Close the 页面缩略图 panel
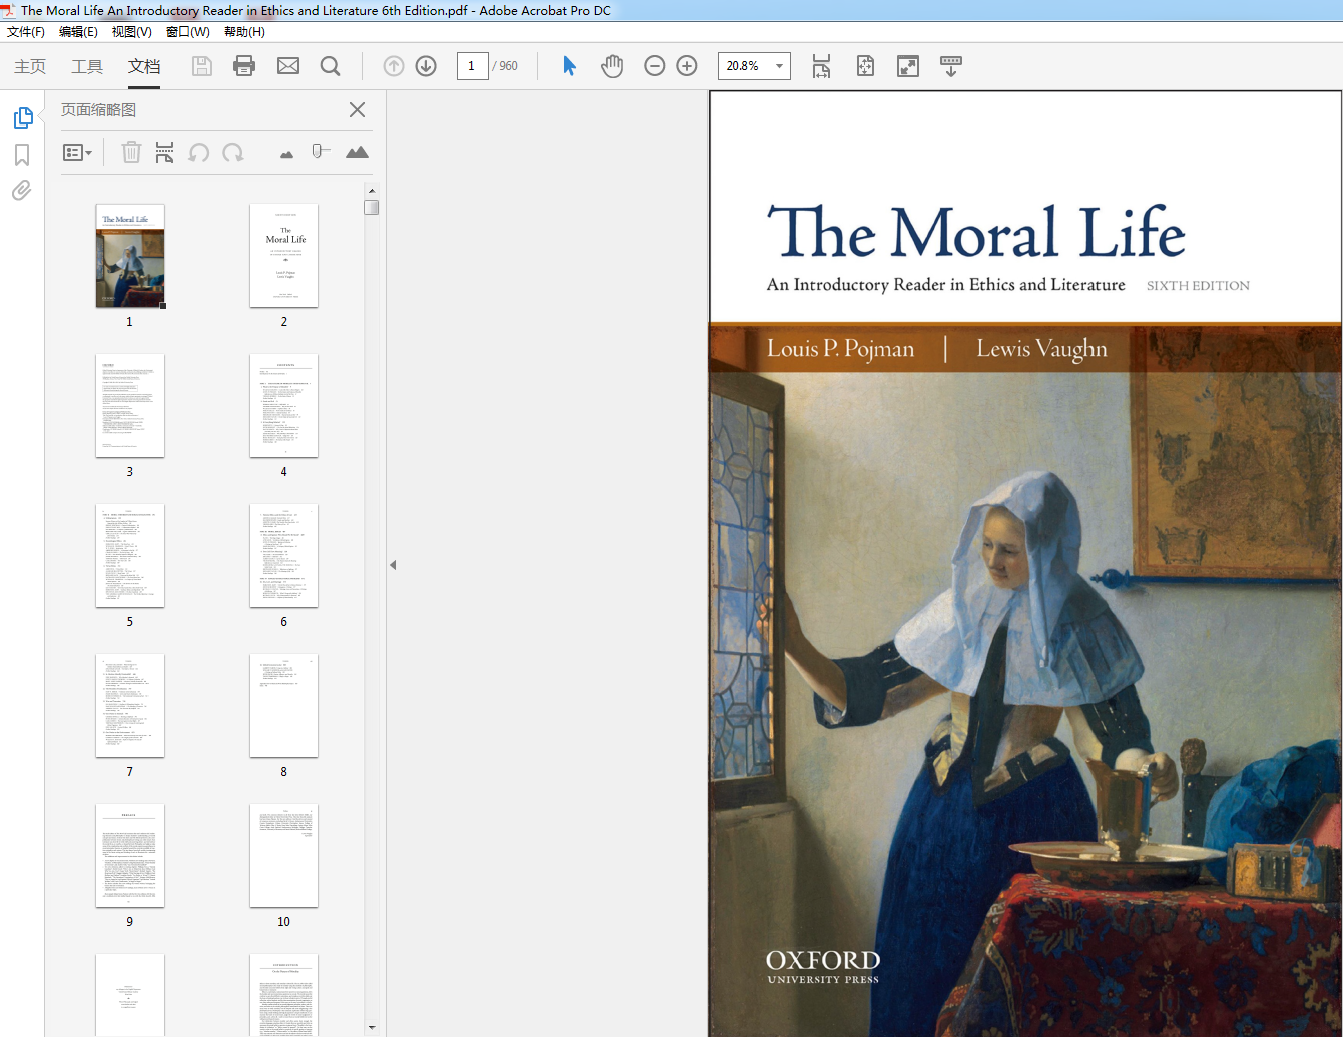Viewport: 1343px width, 1037px height. (357, 110)
